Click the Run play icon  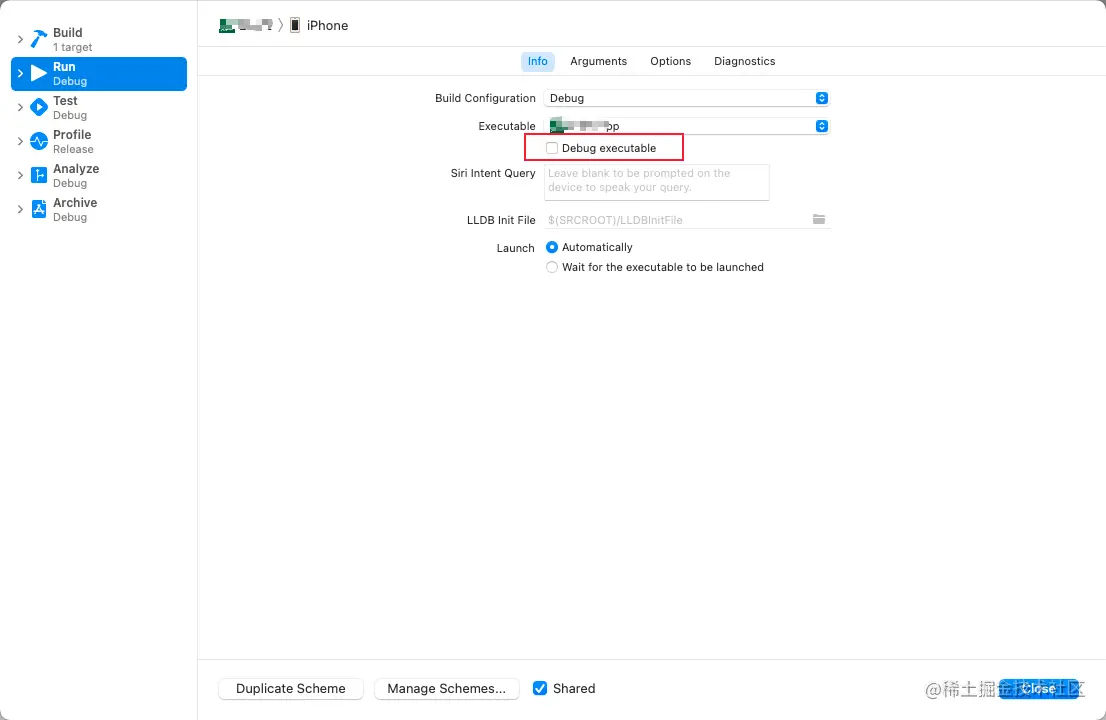[x=39, y=73]
